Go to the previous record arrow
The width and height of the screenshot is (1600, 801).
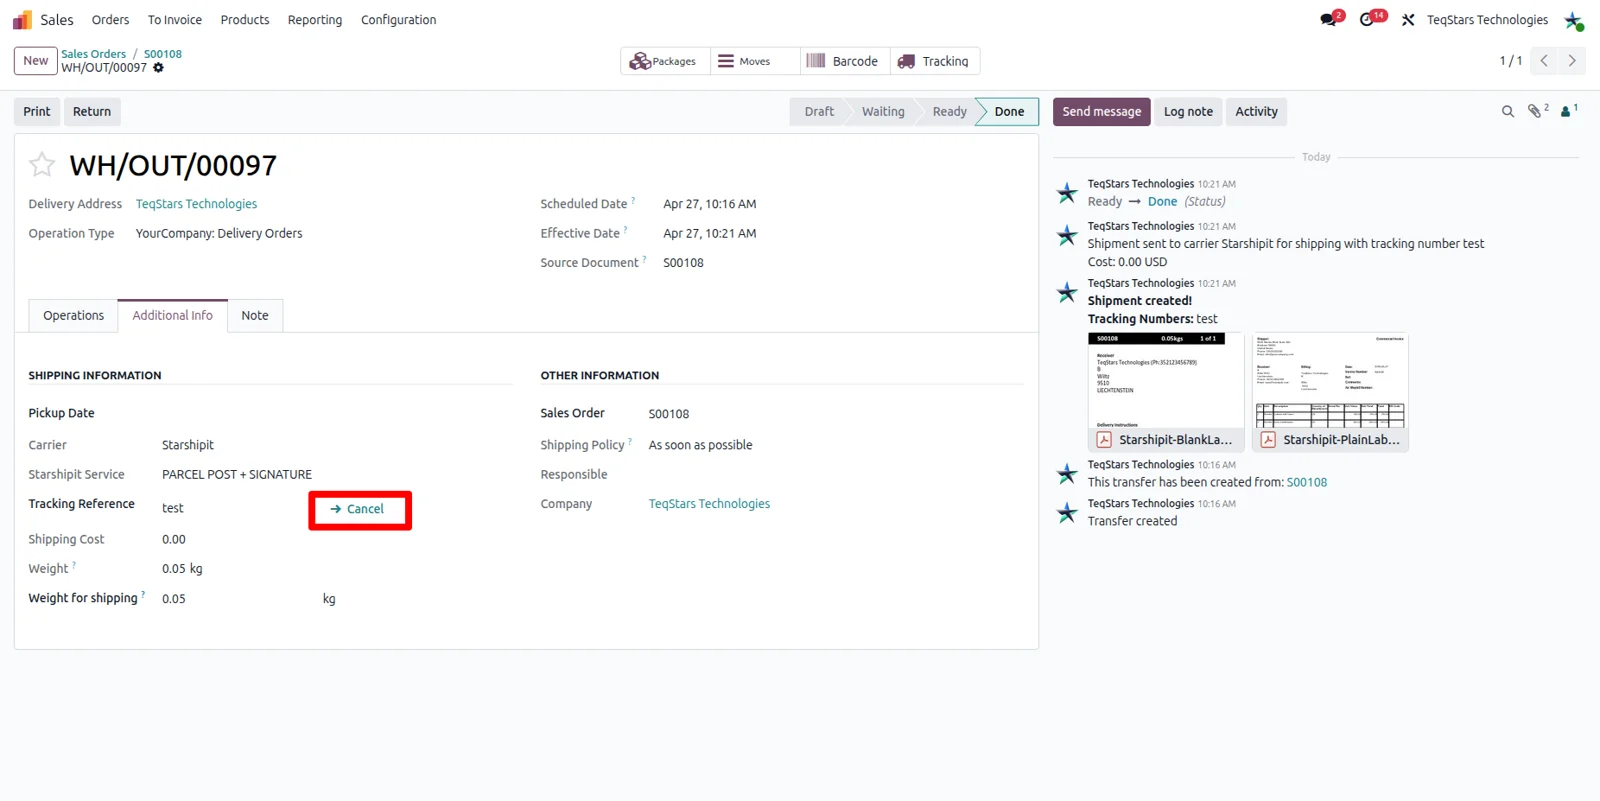(x=1544, y=61)
